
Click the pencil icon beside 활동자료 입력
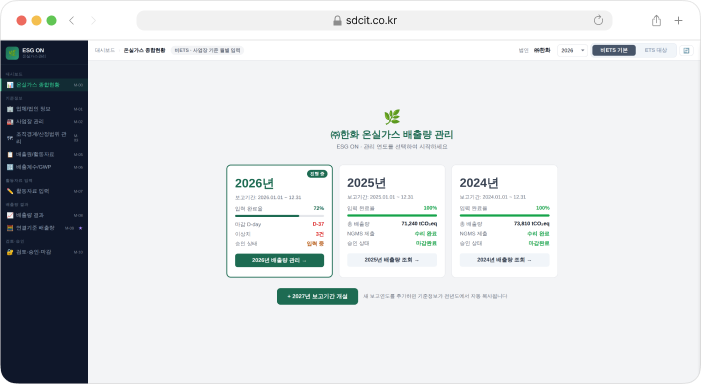click(10, 191)
